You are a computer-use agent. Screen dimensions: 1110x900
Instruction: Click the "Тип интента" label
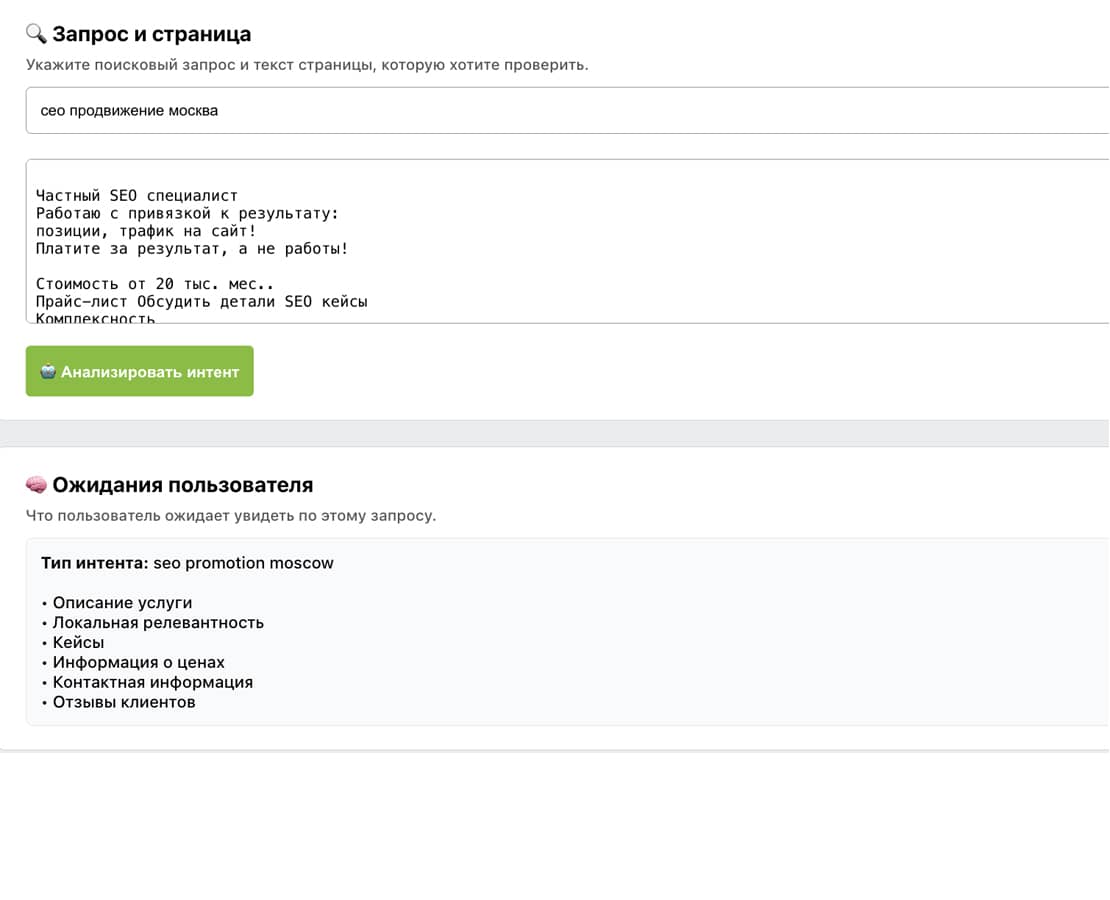[x=94, y=563]
